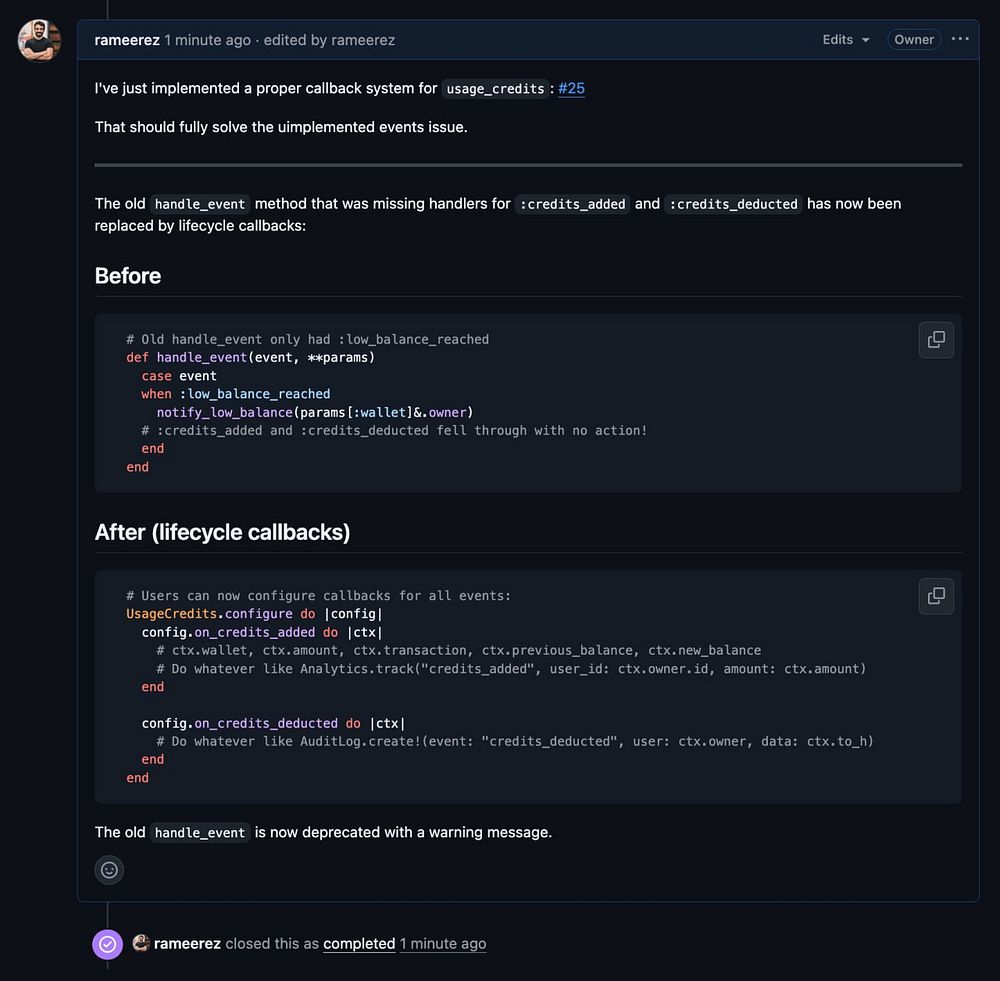The width and height of the screenshot is (1000, 981).
Task: Open the emoji reaction picker
Action: point(110,870)
